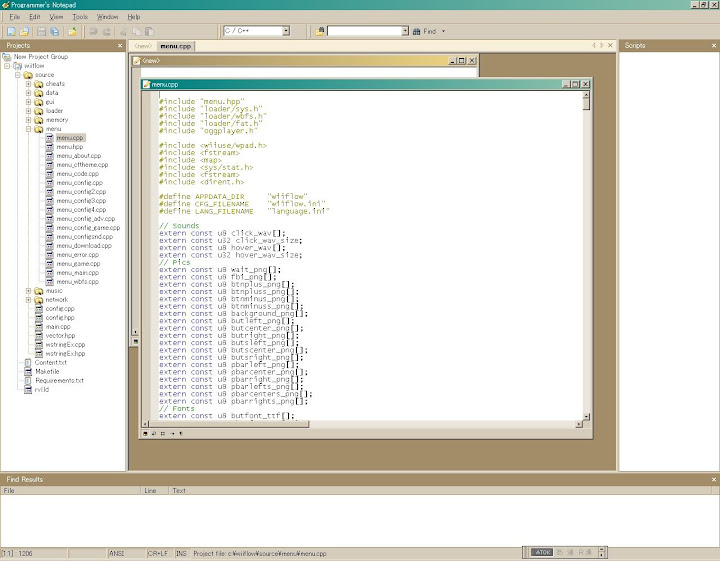Select Makefile in the project tree
The height and width of the screenshot is (561, 720).
tap(47, 372)
